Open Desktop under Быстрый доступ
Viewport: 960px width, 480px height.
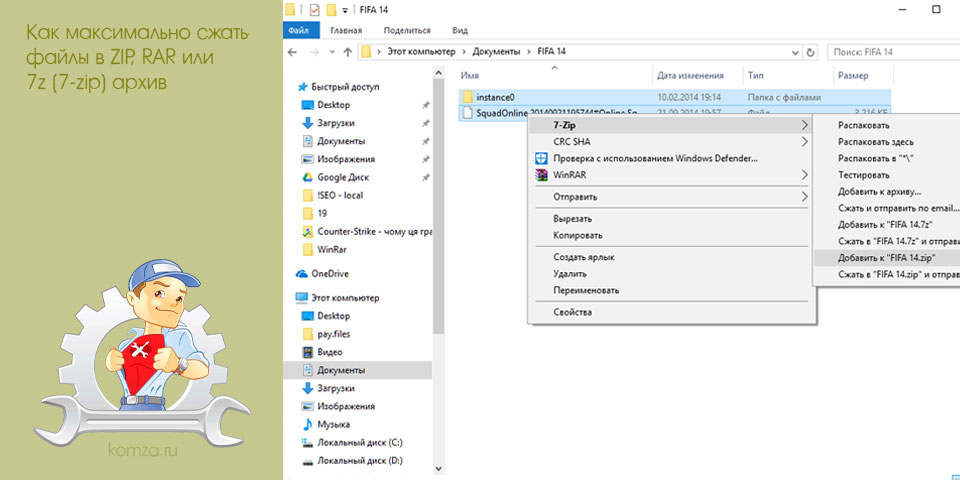333,105
